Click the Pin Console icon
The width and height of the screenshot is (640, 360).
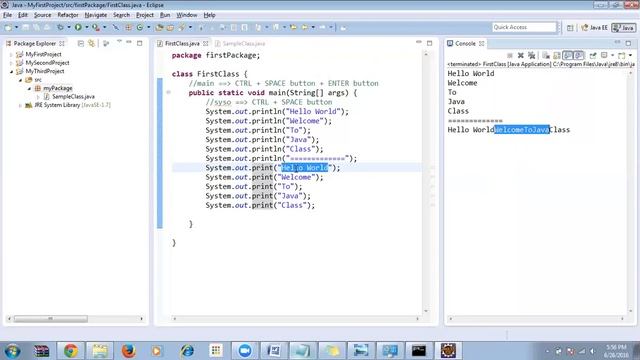pos(593,56)
